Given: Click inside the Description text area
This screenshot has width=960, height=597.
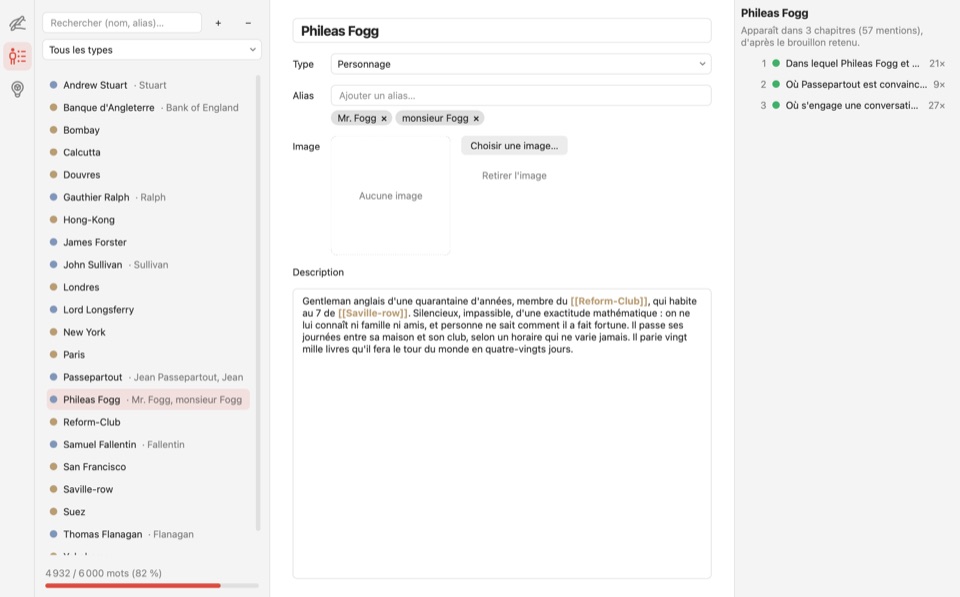Looking at the screenshot, I should pyautogui.click(x=501, y=434).
